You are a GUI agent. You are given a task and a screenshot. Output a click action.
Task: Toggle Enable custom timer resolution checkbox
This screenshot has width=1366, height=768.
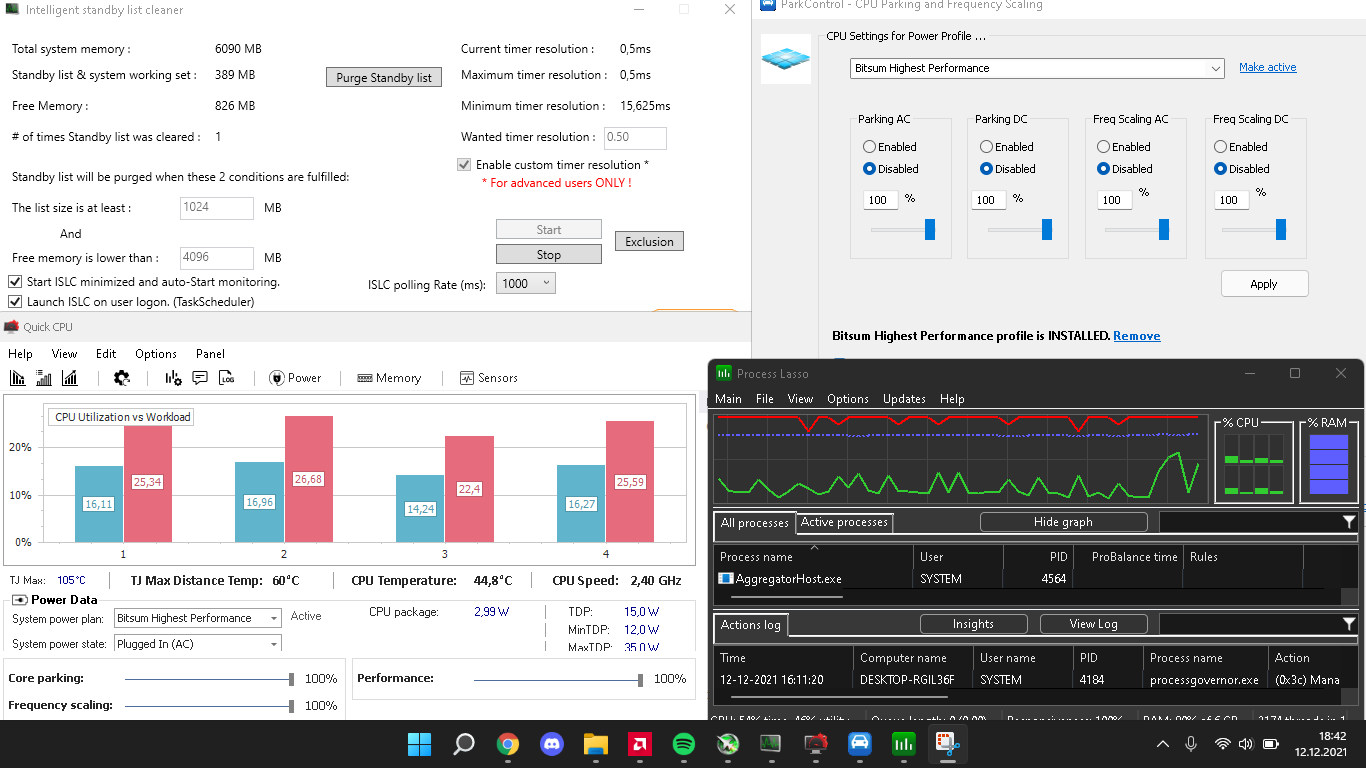(x=464, y=165)
